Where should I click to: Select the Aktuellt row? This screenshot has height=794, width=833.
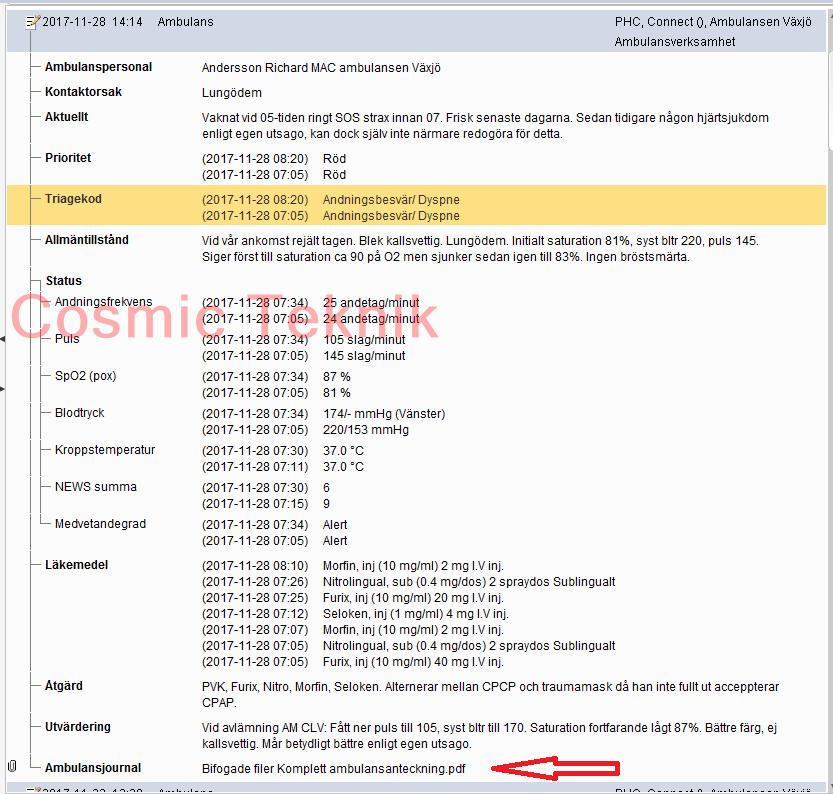416,125
